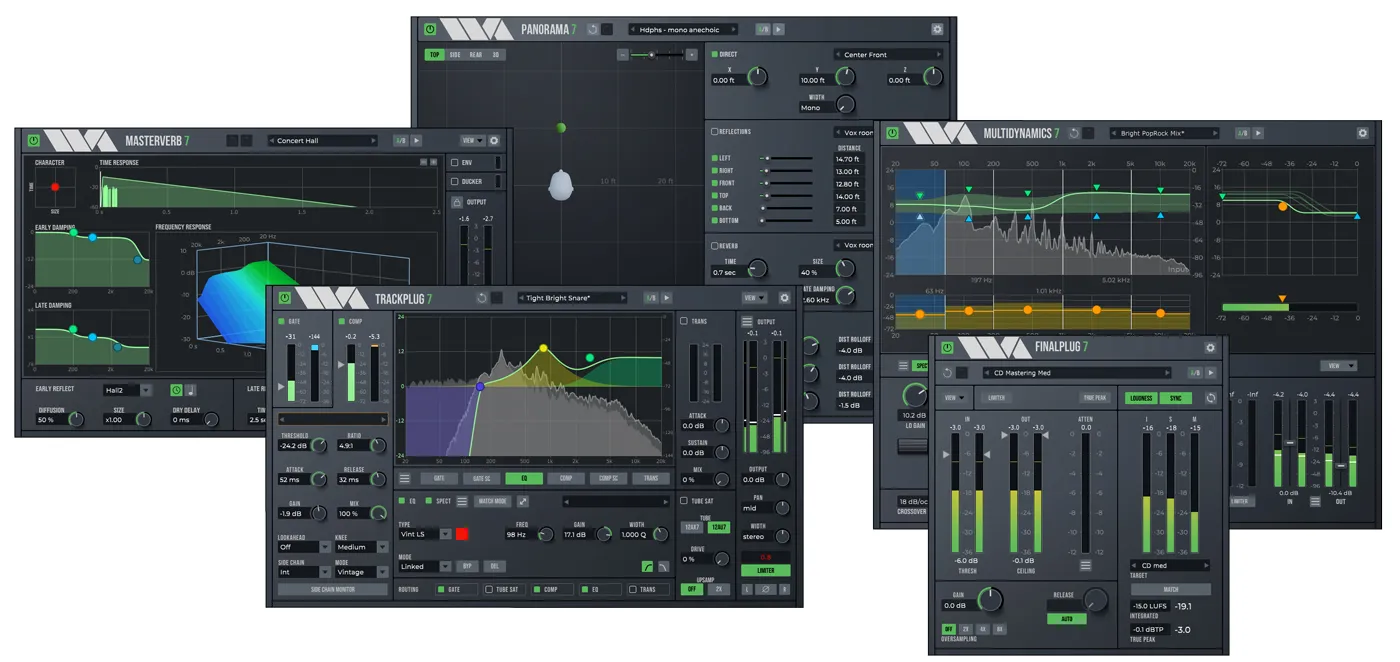1400x662 pixels.
Task: Open the Knee dropdown set to Medium
Action: (x=360, y=548)
